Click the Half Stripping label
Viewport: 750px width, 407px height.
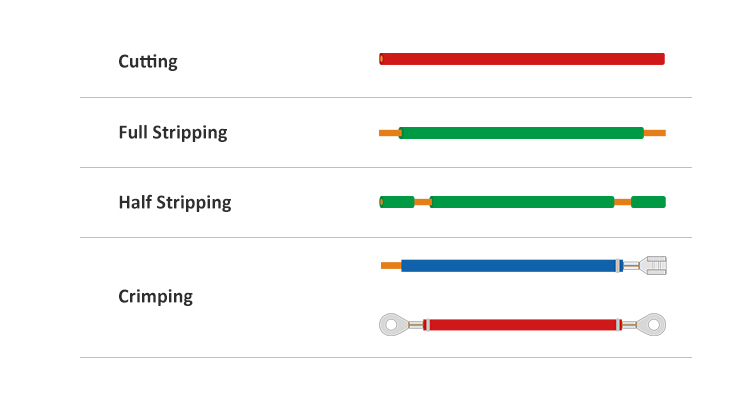[x=175, y=202]
